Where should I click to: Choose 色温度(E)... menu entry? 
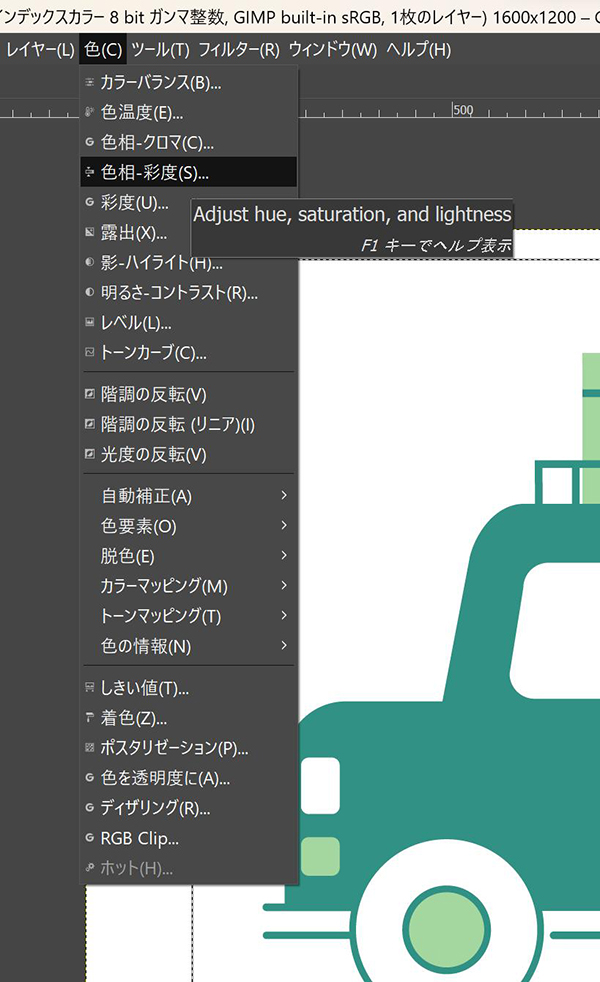point(189,112)
